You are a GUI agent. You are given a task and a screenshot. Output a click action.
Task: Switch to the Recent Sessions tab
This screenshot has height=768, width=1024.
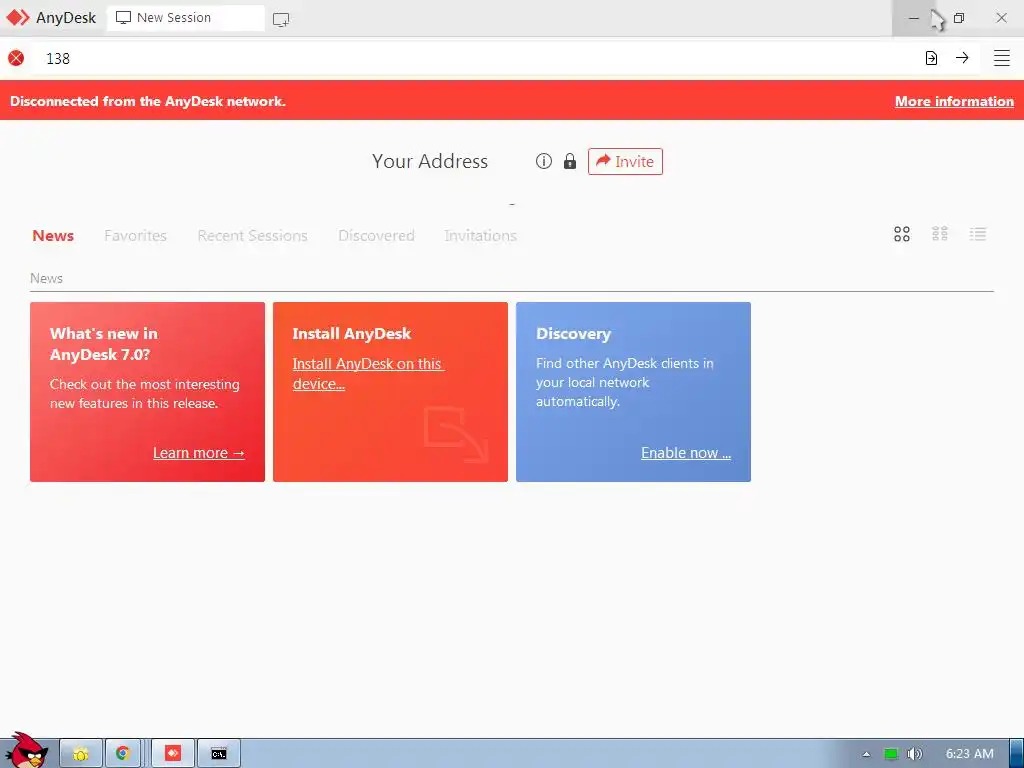pos(252,236)
